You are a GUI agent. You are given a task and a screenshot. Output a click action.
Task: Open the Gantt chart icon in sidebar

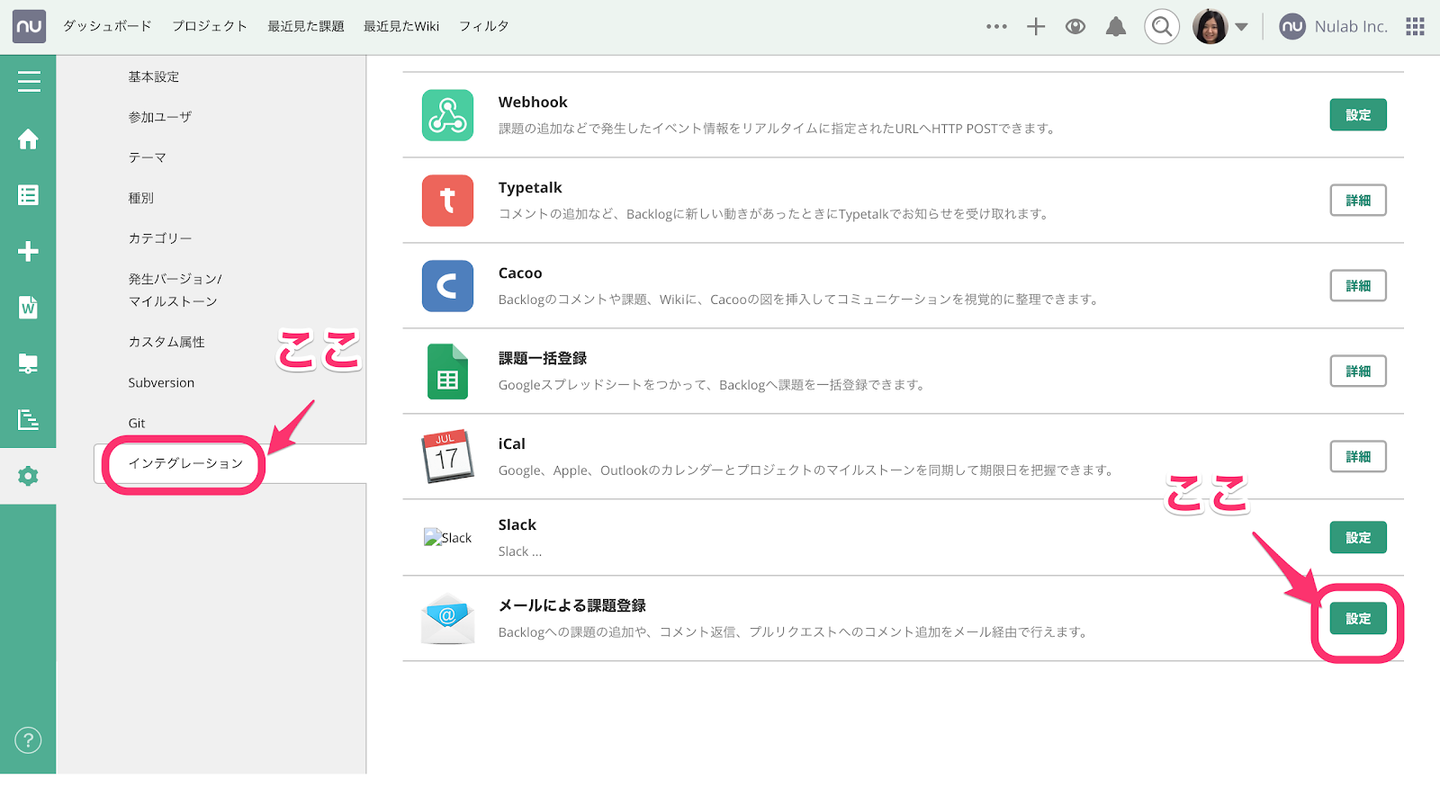pyautogui.click(x=28, y=419)
